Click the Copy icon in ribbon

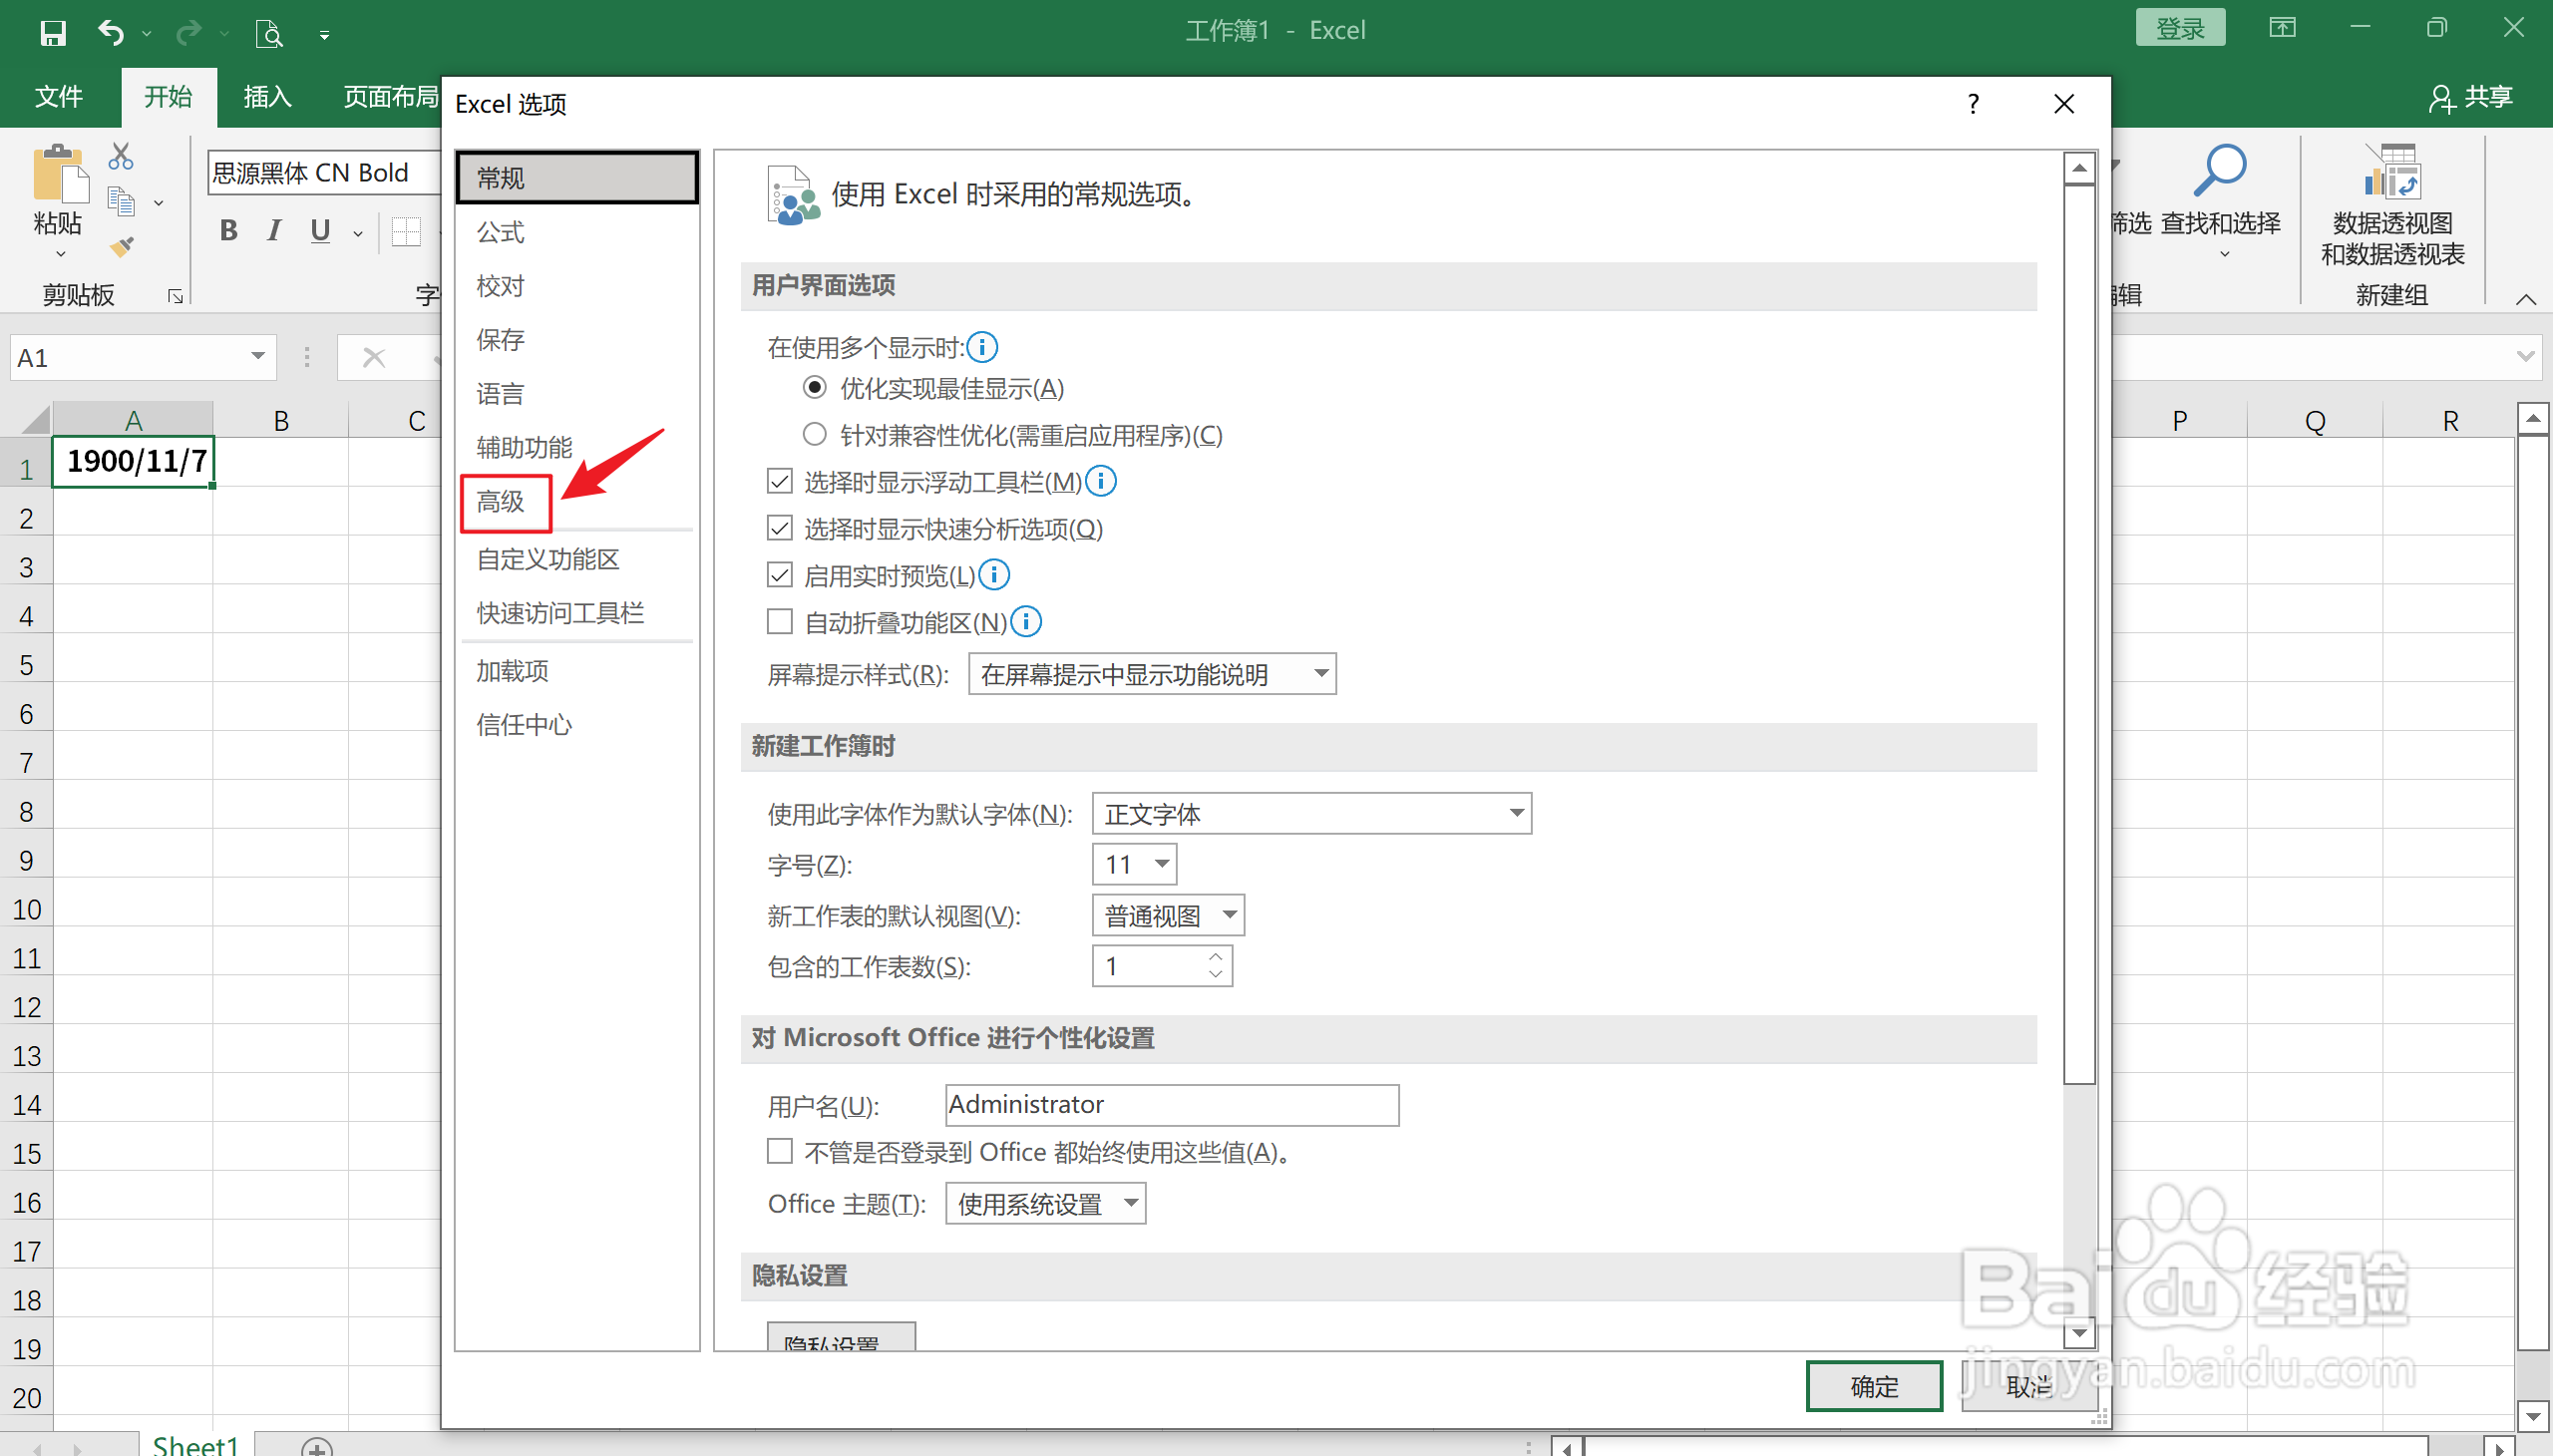pyautogui.click(x=121, y=202)
